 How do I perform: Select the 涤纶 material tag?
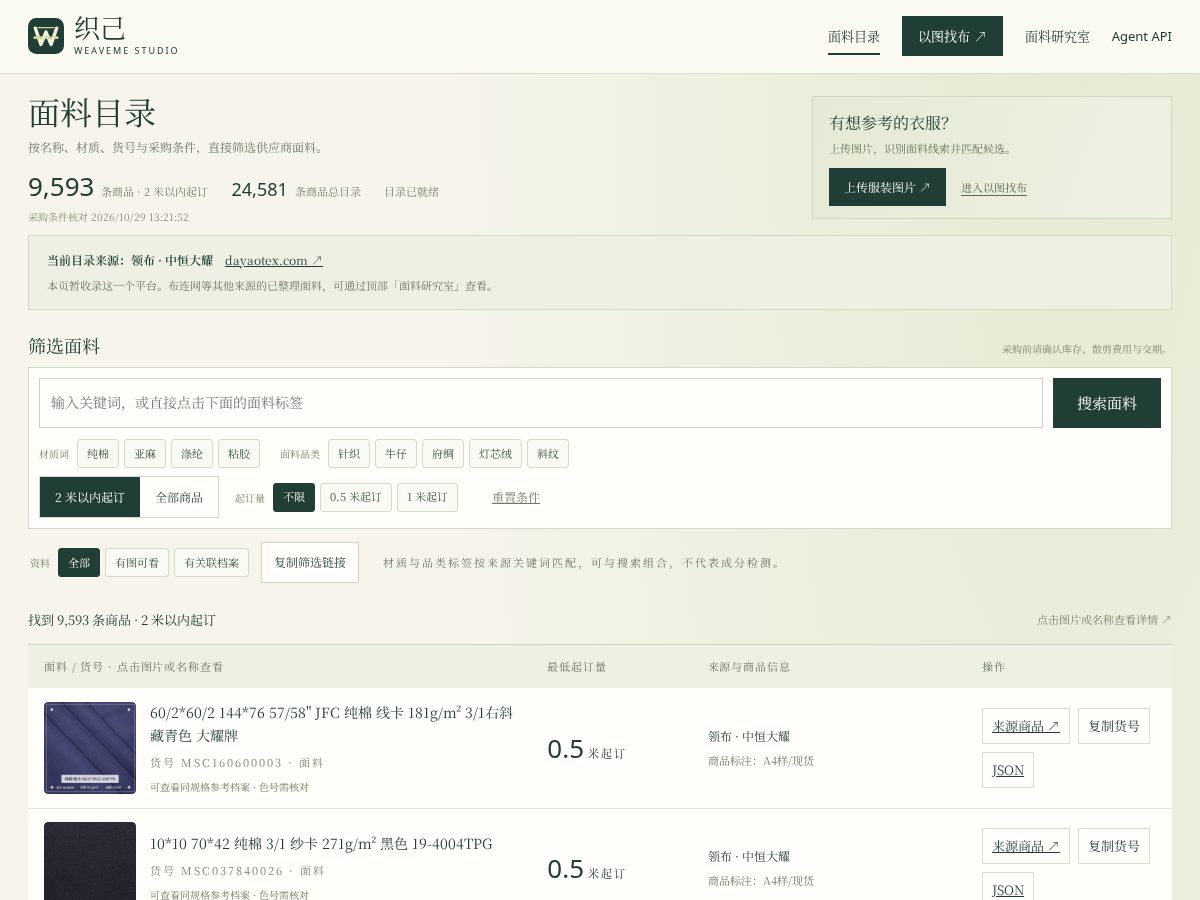point(192,454)
